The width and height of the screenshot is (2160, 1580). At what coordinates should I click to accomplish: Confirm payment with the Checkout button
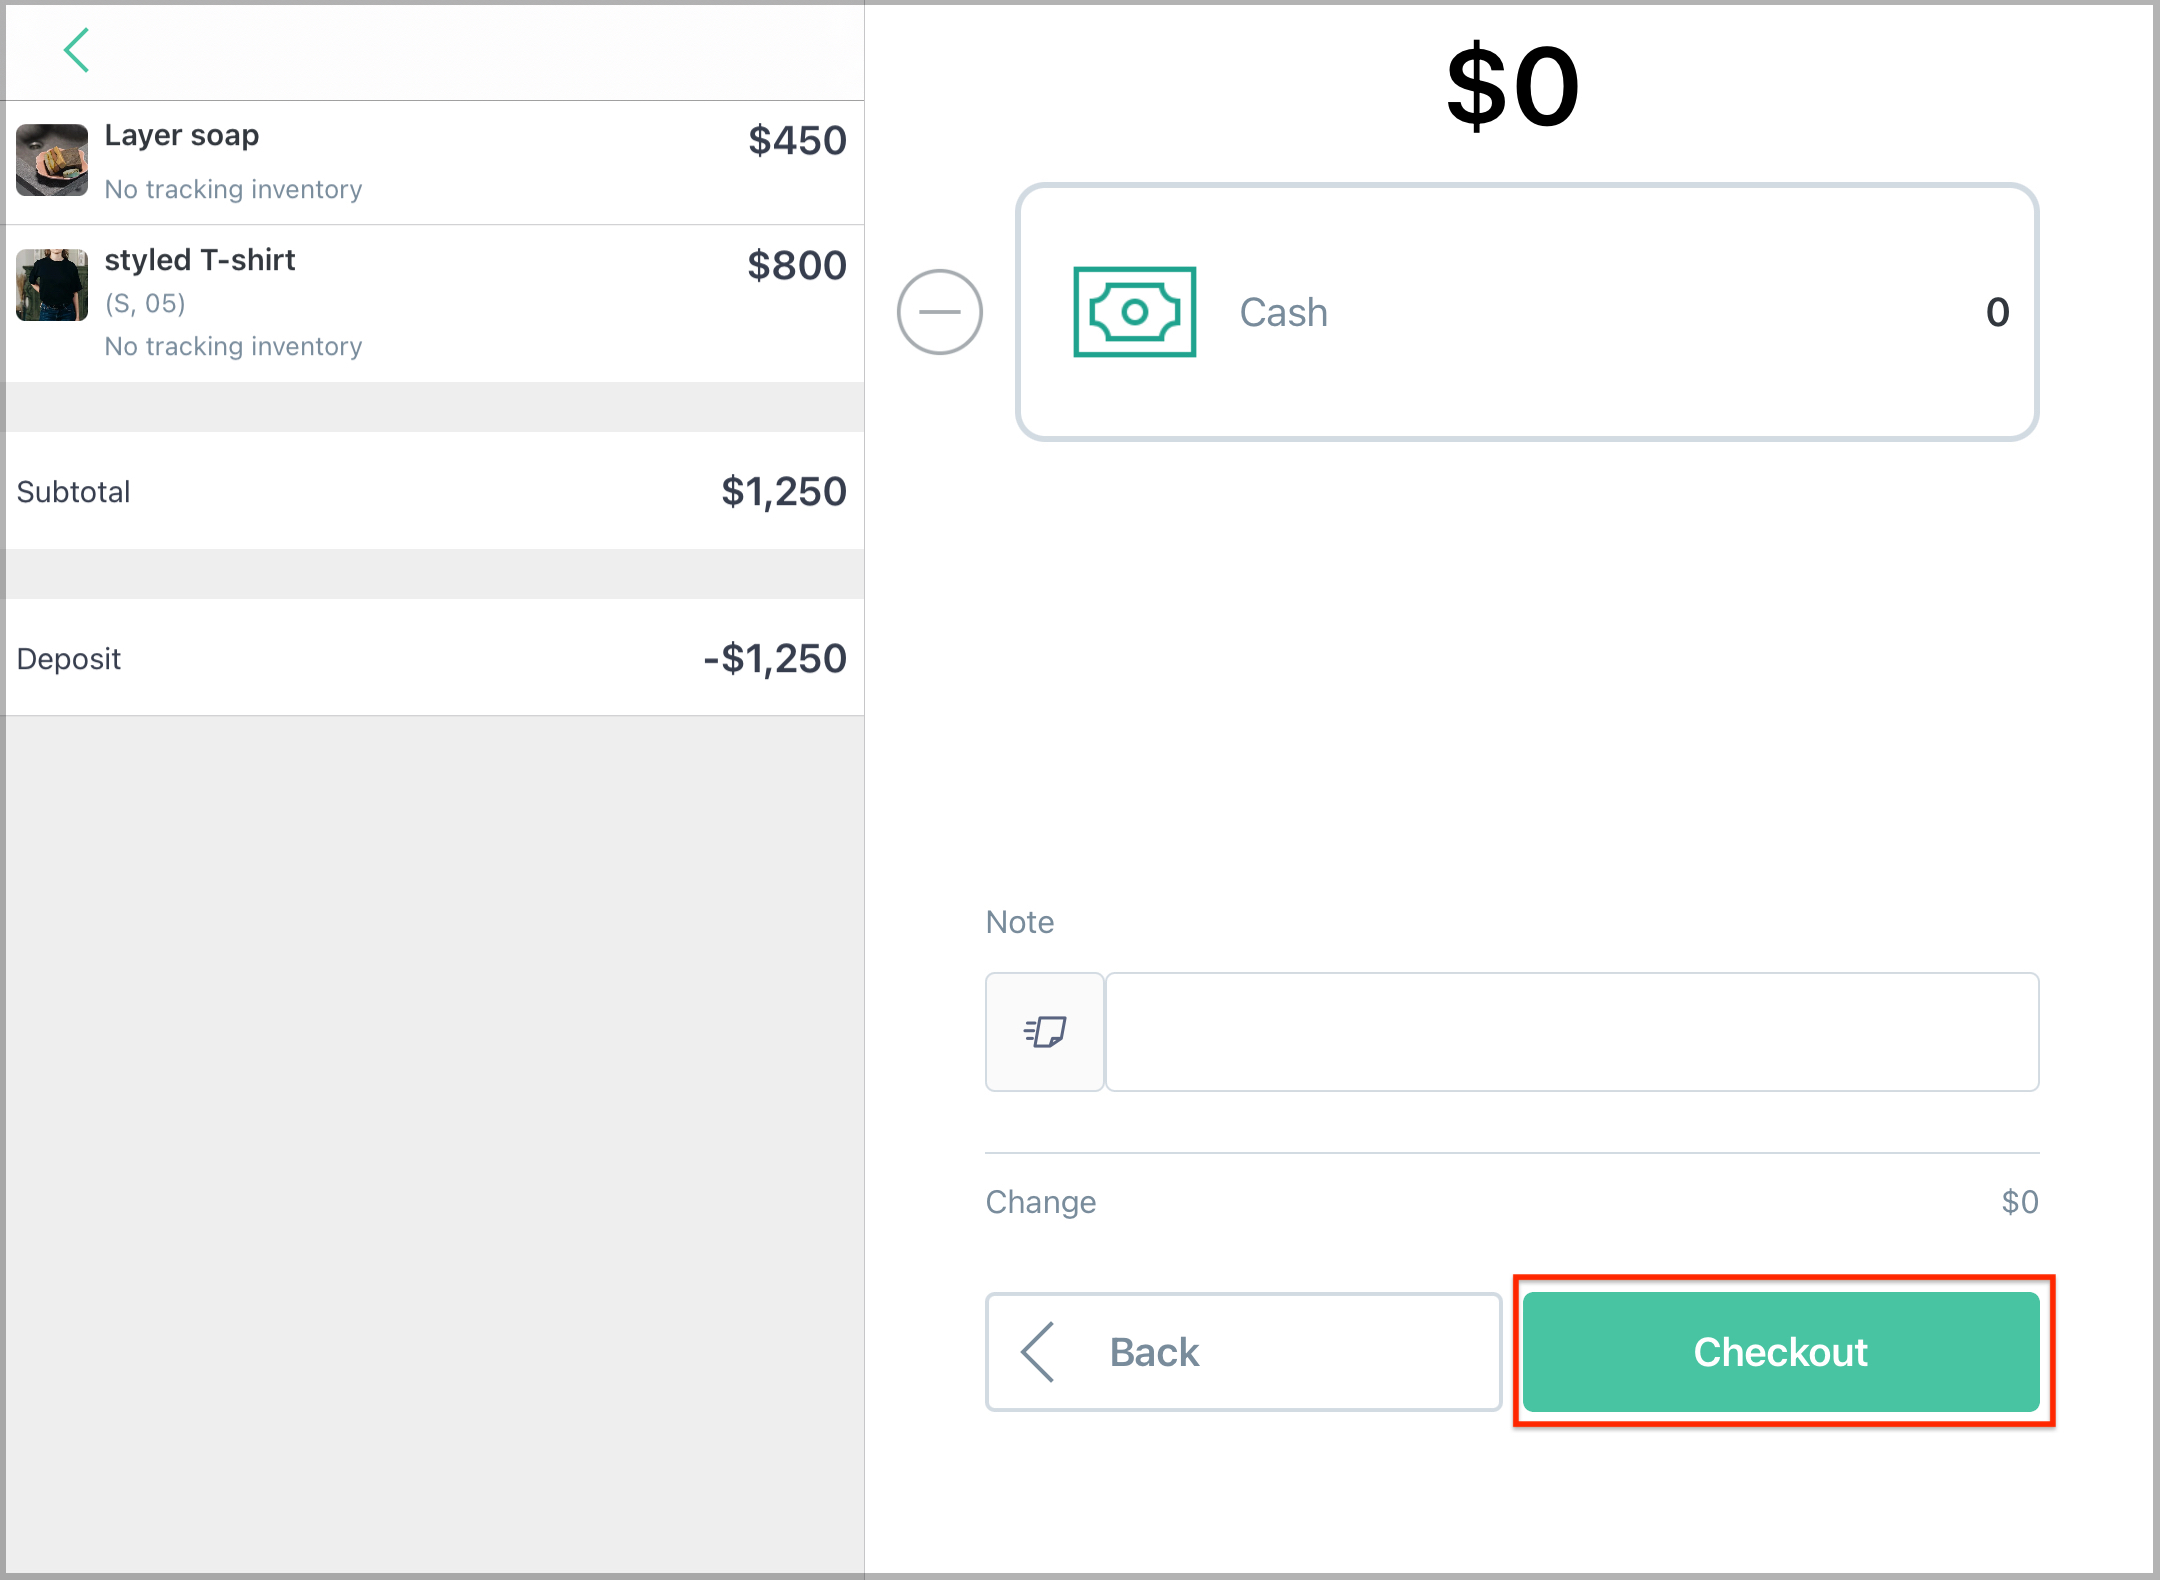pos(1781,1352)
